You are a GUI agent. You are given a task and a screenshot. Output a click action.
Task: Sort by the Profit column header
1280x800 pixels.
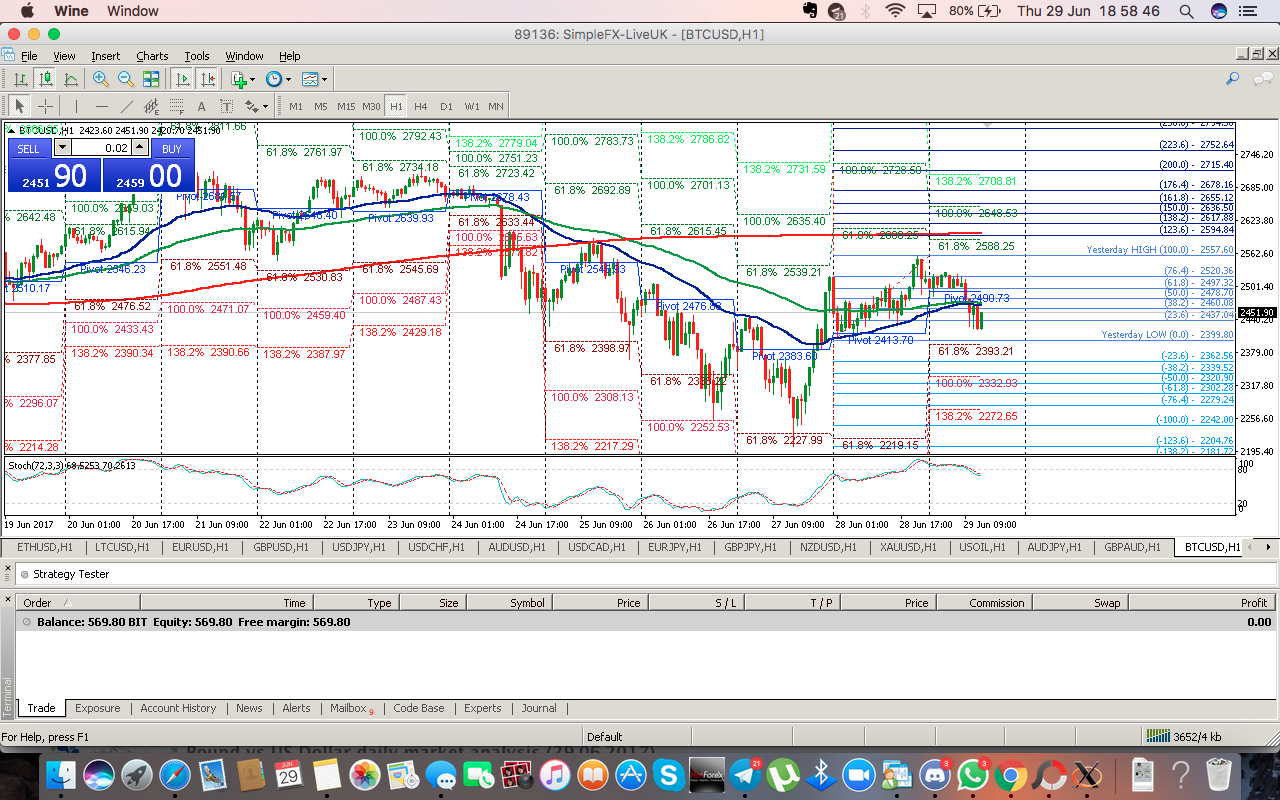1201,602
